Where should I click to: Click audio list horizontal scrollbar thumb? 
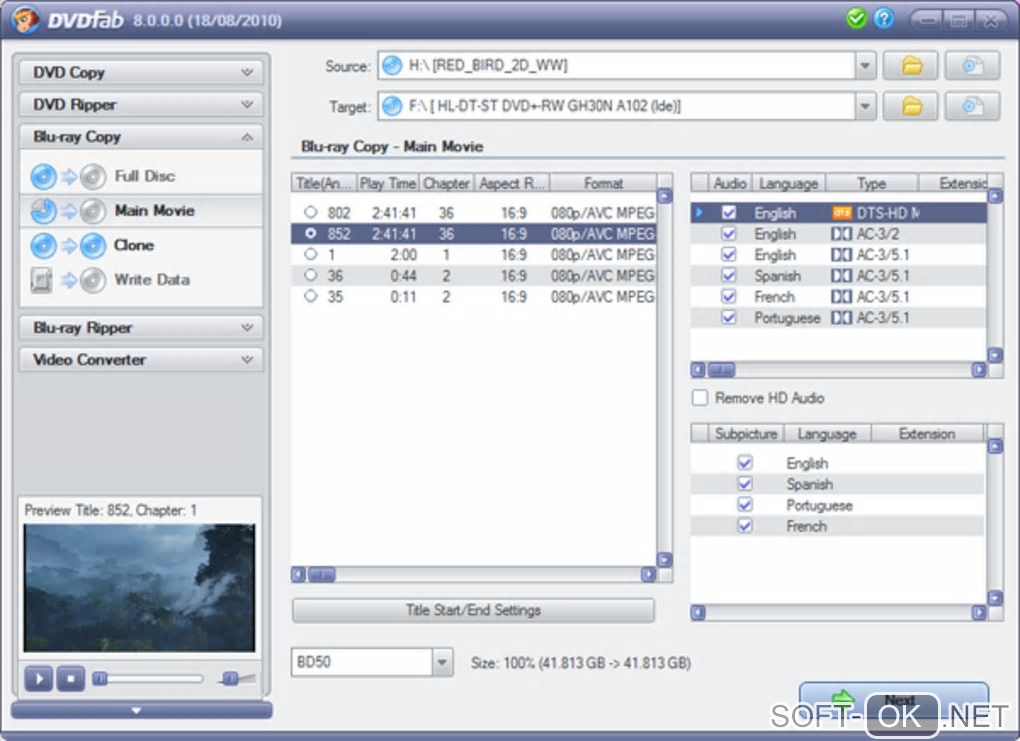721,370
